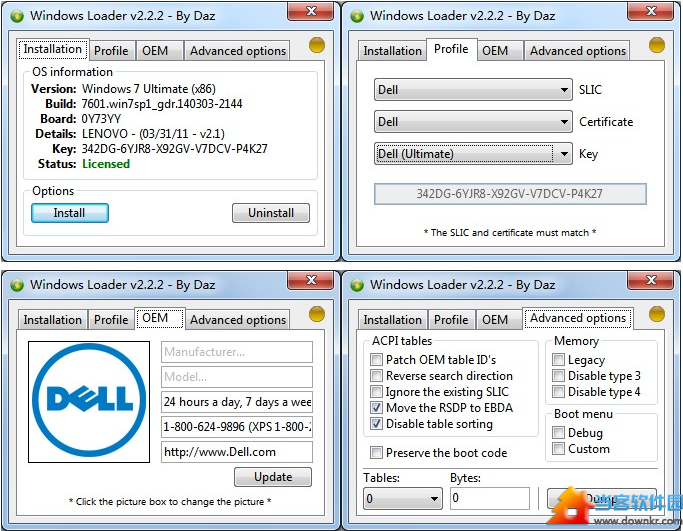This screenshot has width=683, height=531.
Task: Open Profile tab in top-left window
Action: pos(111,51)
